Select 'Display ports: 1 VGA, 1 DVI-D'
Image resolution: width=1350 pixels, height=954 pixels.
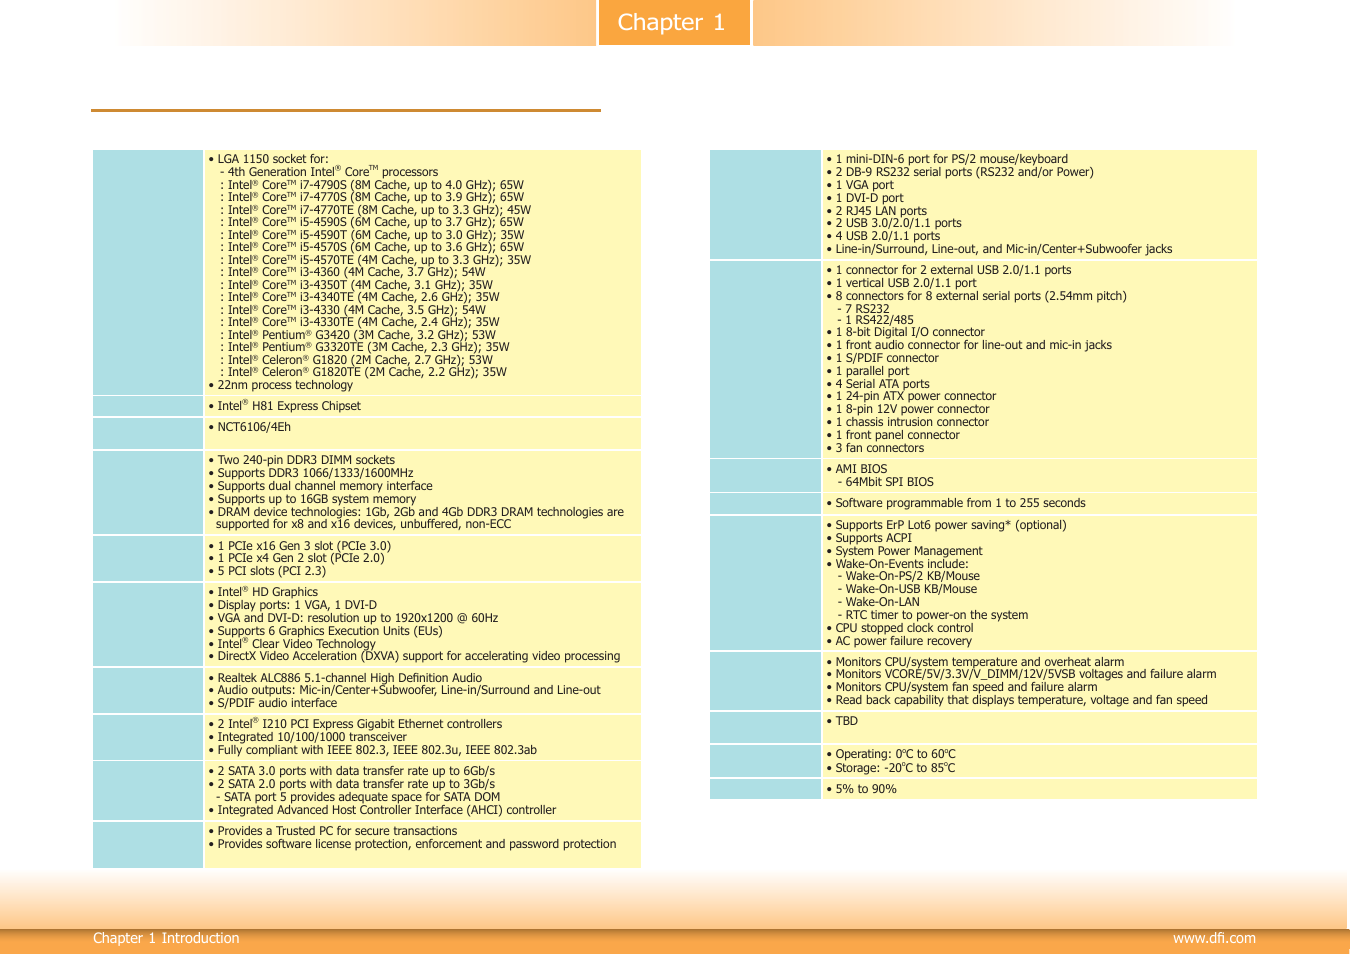(292, 605)
